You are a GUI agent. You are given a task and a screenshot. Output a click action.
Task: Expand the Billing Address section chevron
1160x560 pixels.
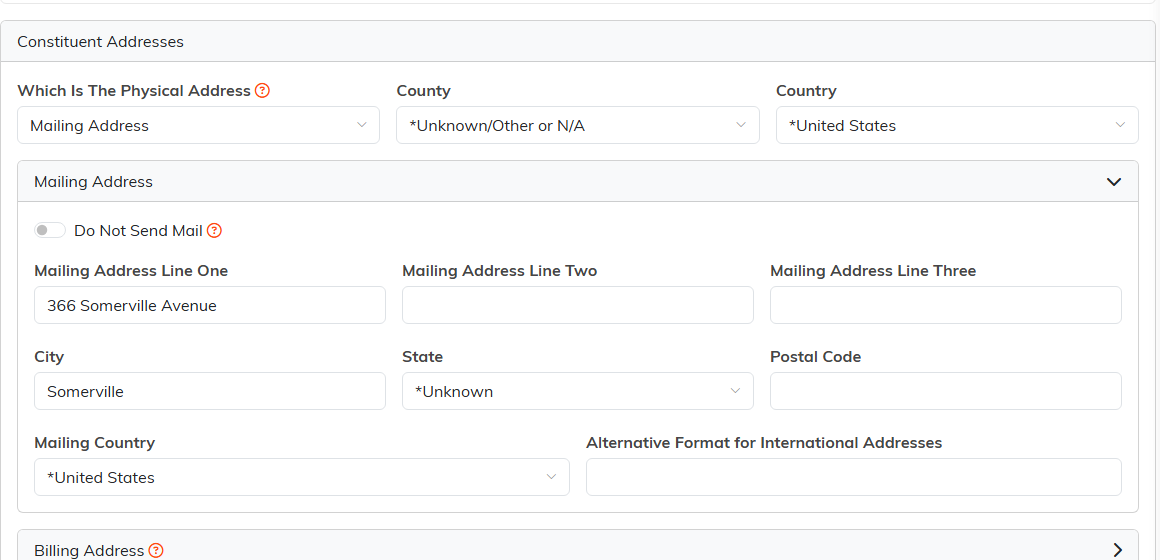[x=1117, y=550]
